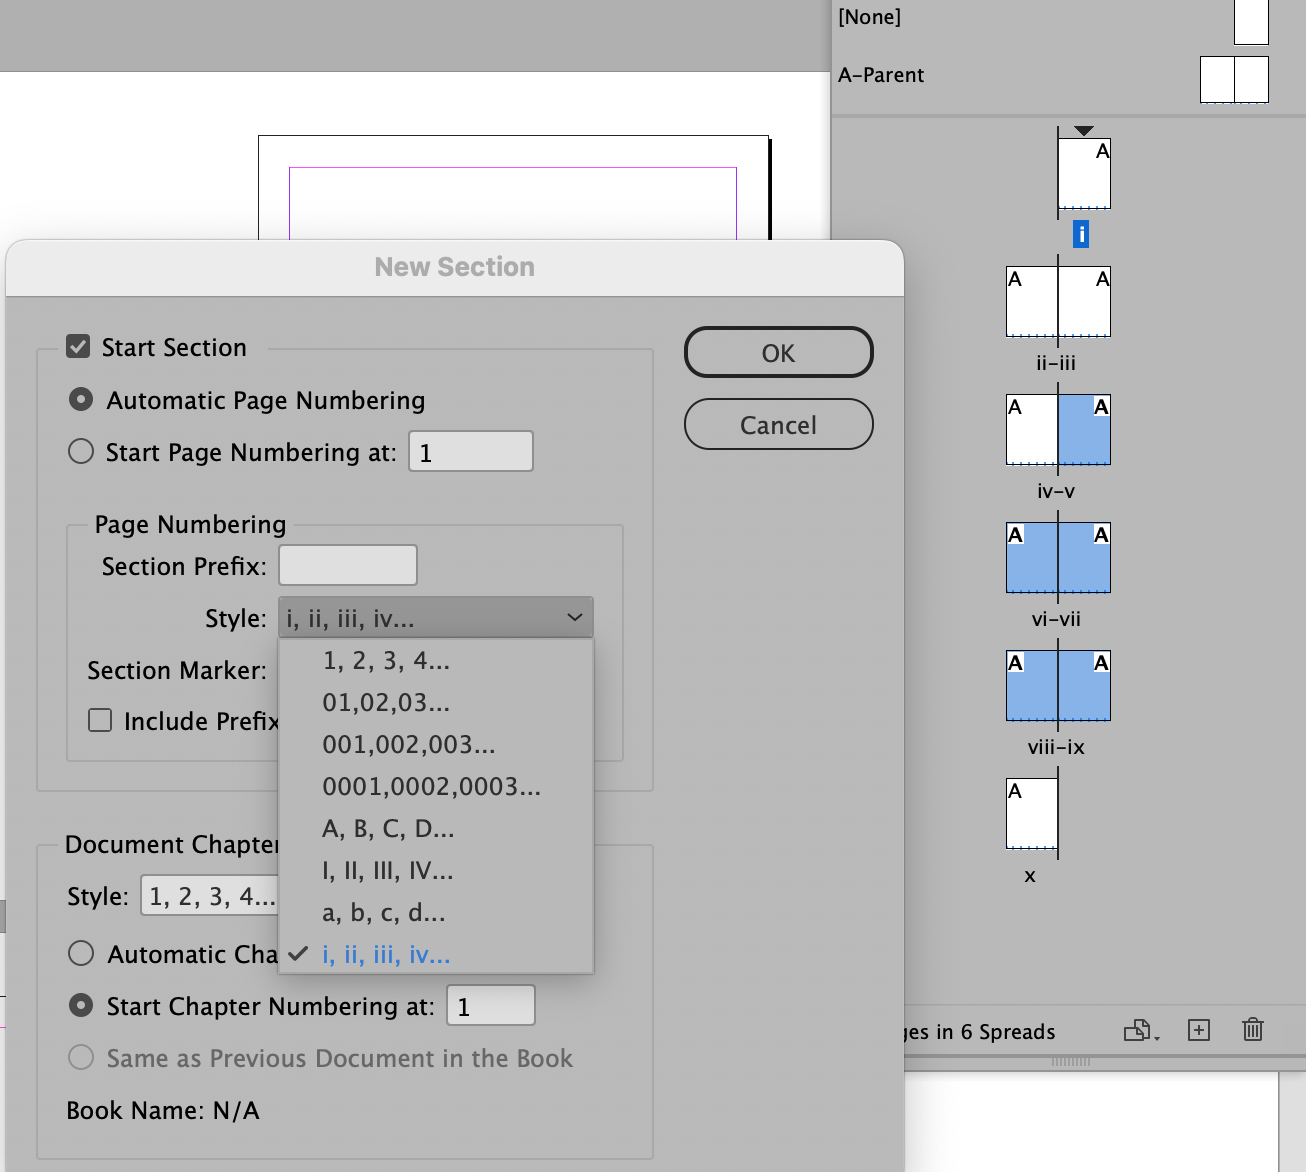The width and height of the screenshot is (1306, 1172).
Task: Enable the Include Prefix option
Action: point(100,719)
